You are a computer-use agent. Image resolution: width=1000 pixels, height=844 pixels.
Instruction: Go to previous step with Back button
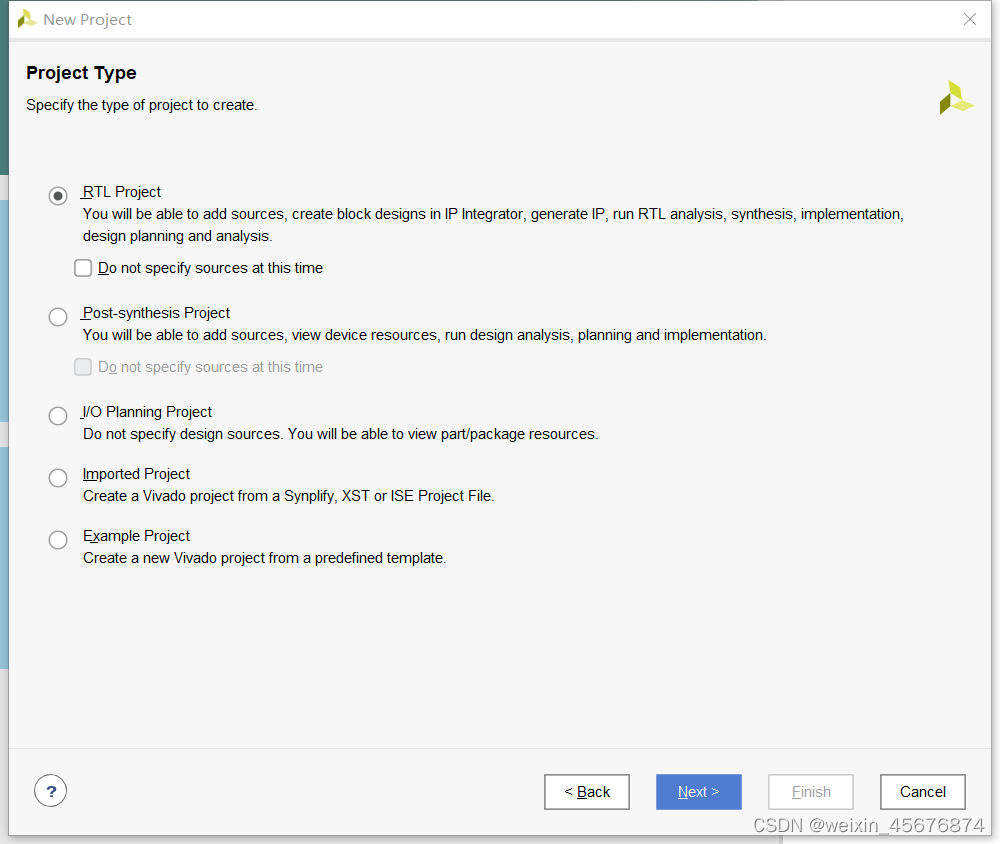click(587, 792)
